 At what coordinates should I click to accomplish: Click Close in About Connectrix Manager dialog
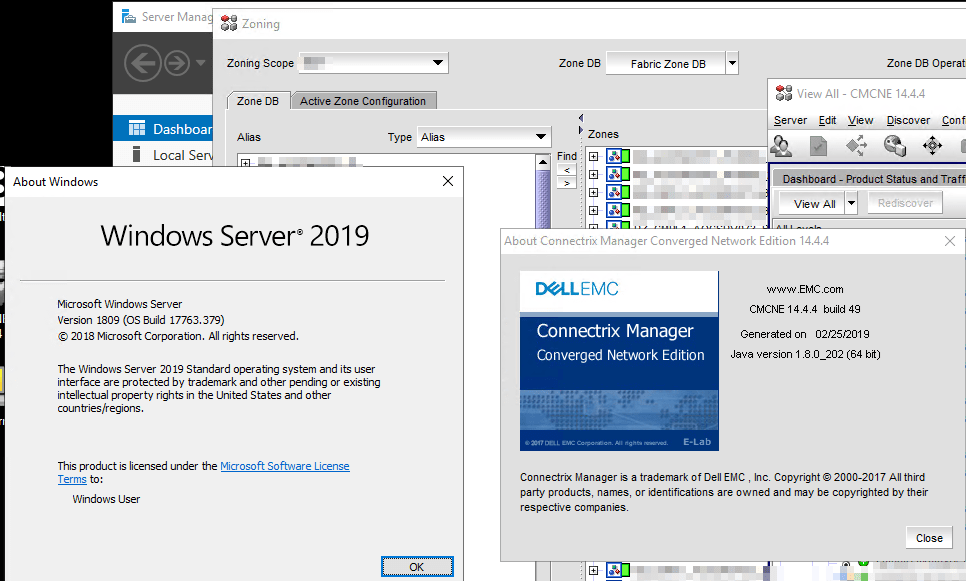(929, 538)
